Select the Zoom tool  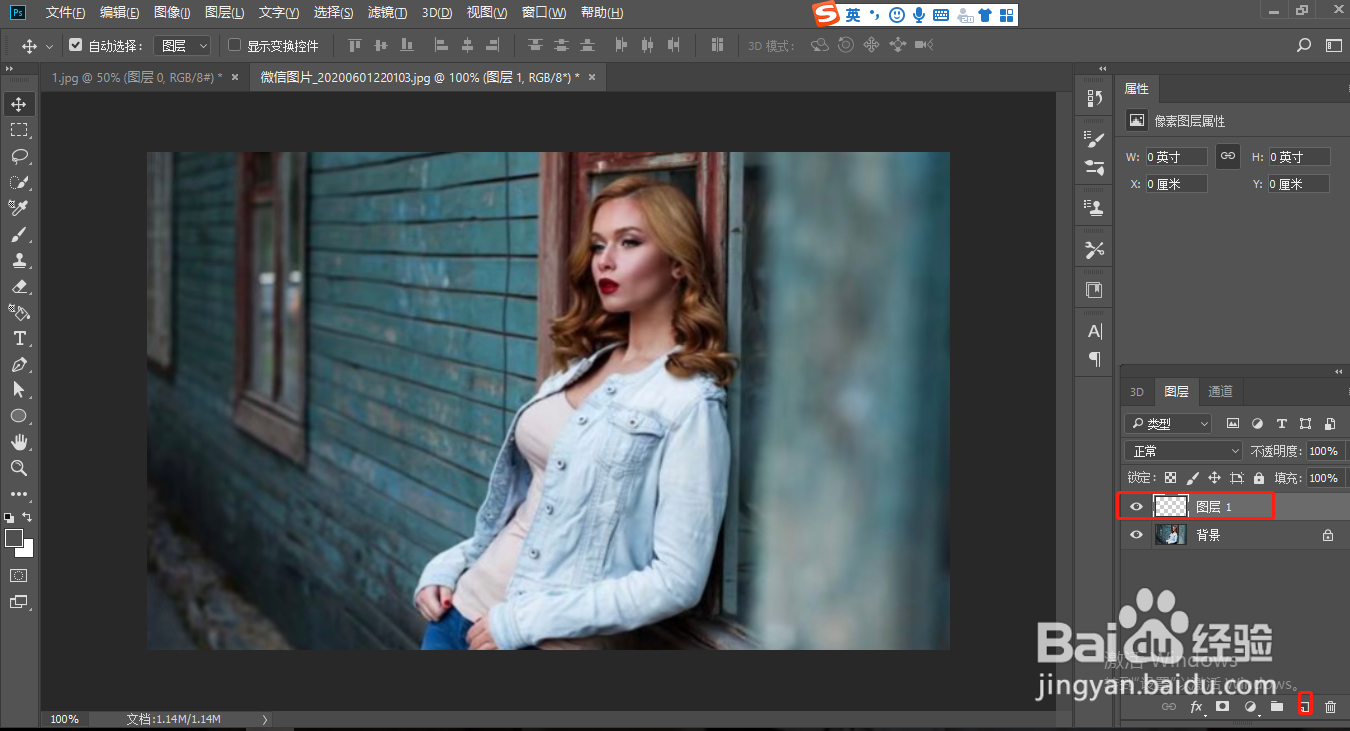(19, 468)
